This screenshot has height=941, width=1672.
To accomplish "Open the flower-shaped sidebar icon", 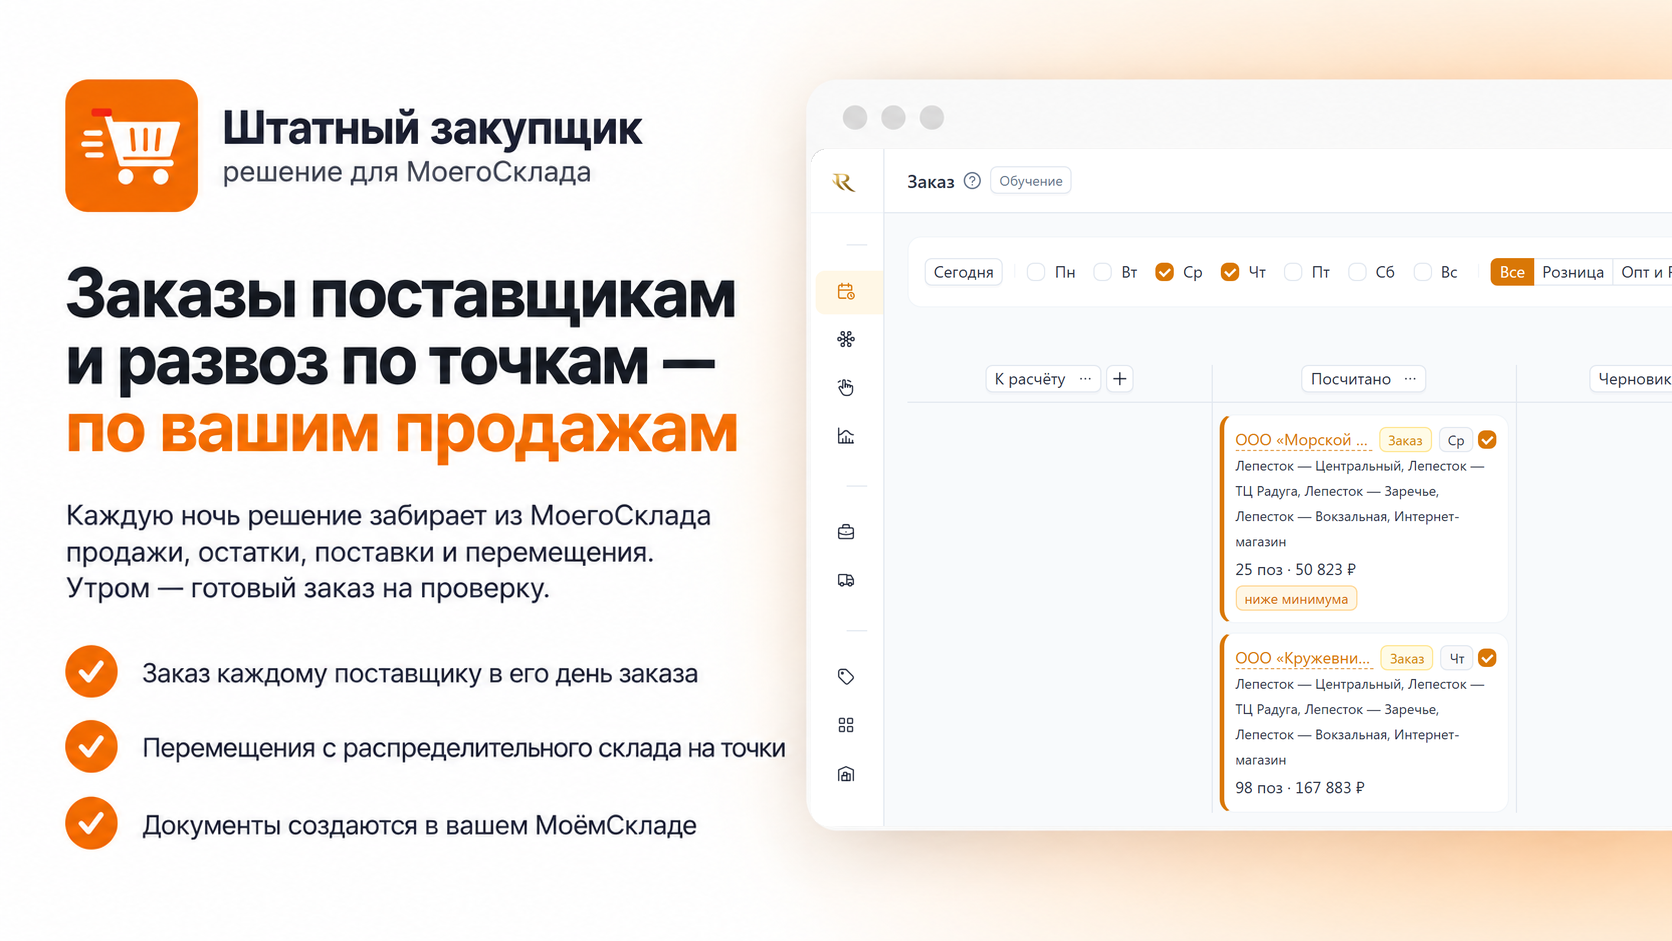I will pos(846,339).
